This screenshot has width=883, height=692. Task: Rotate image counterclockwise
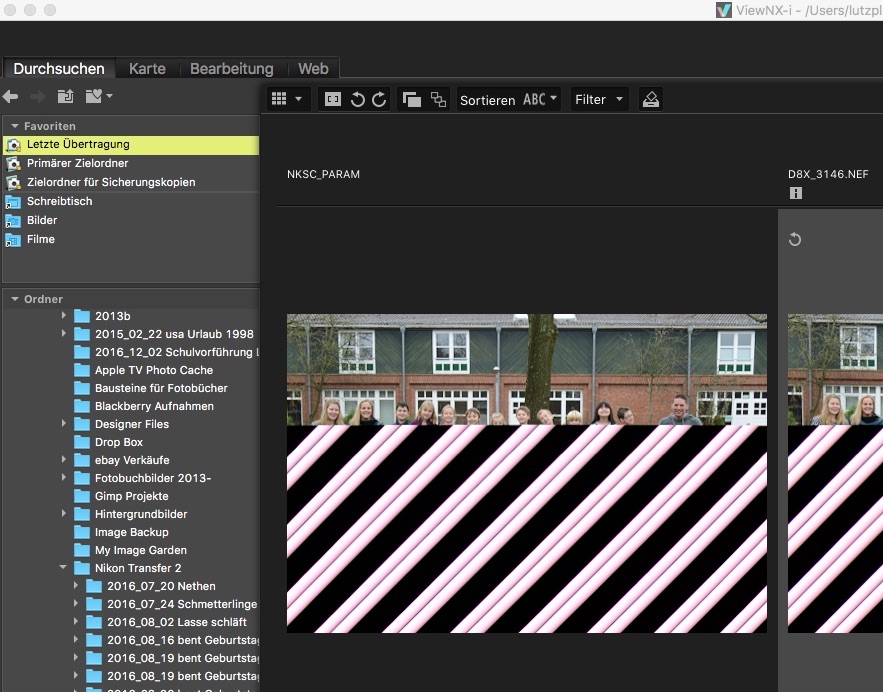[x=357, y=100]
